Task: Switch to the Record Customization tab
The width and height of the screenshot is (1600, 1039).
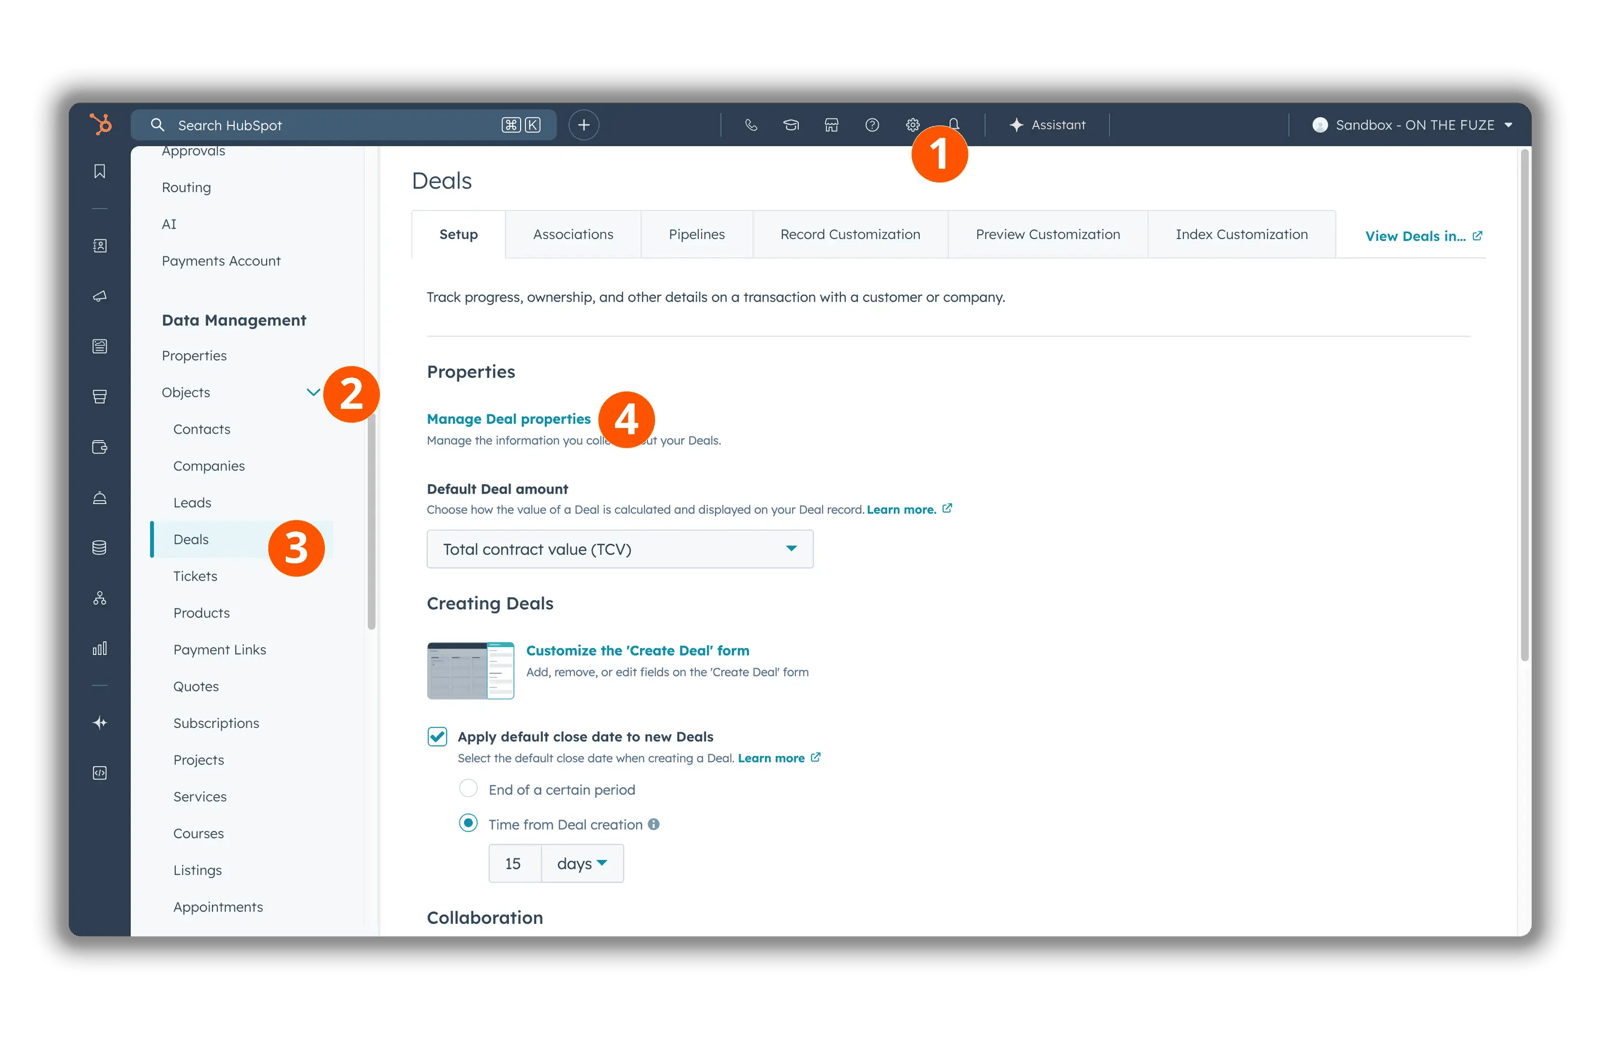Action: [x=850, y=234]
